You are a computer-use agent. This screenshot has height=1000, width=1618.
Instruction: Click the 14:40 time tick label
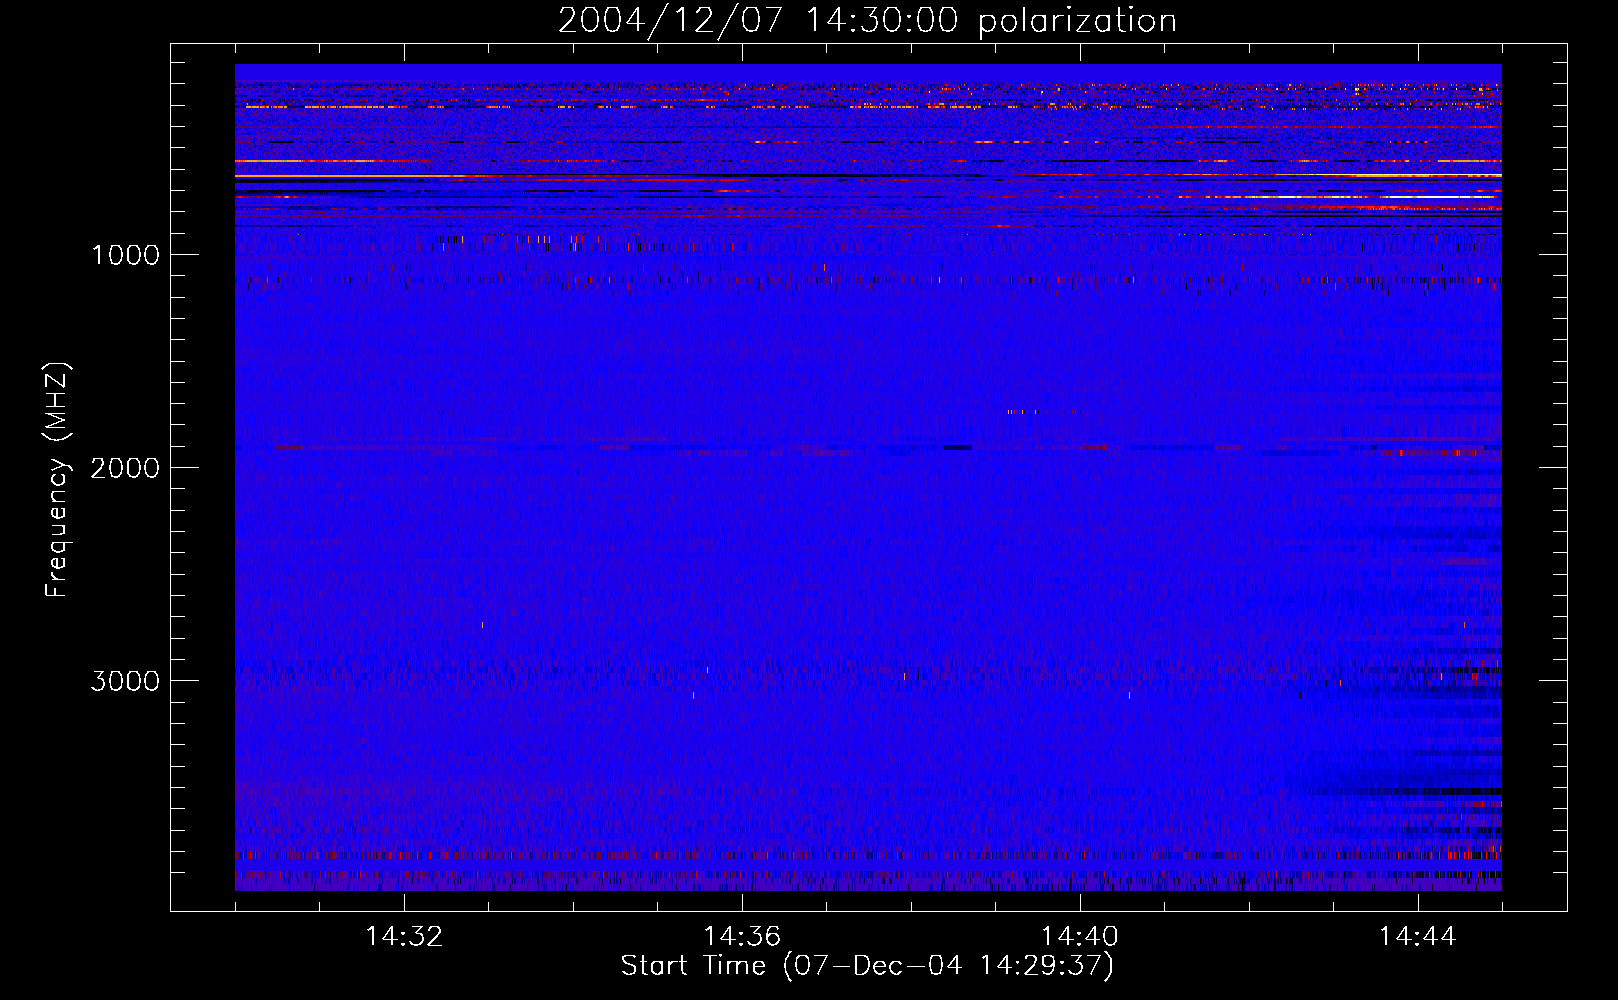pos(1080,937)
